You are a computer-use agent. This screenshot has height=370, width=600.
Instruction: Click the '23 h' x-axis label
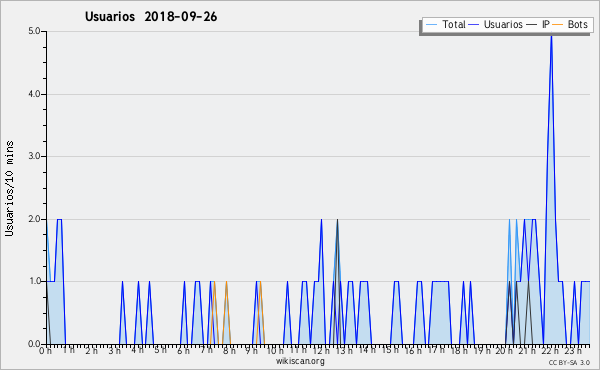point(573,351)
